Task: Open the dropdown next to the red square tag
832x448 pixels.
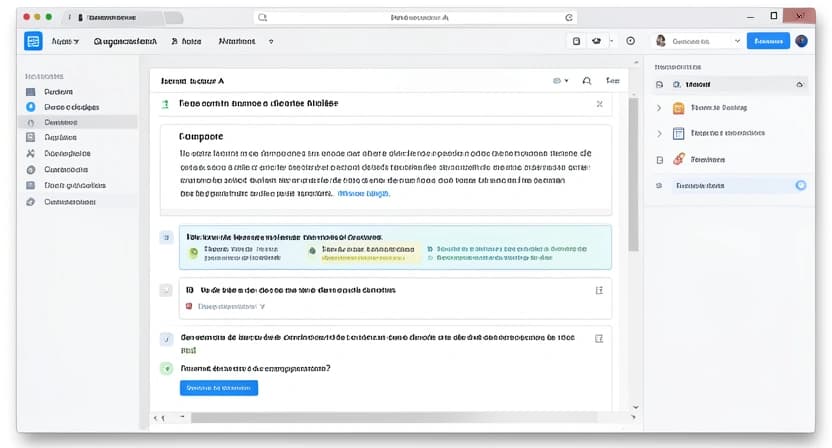Action: [262, 307]
